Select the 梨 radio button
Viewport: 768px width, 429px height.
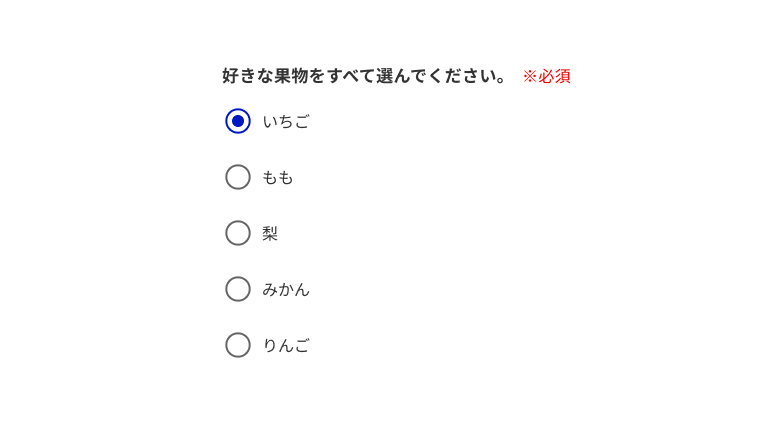[238, 233]
